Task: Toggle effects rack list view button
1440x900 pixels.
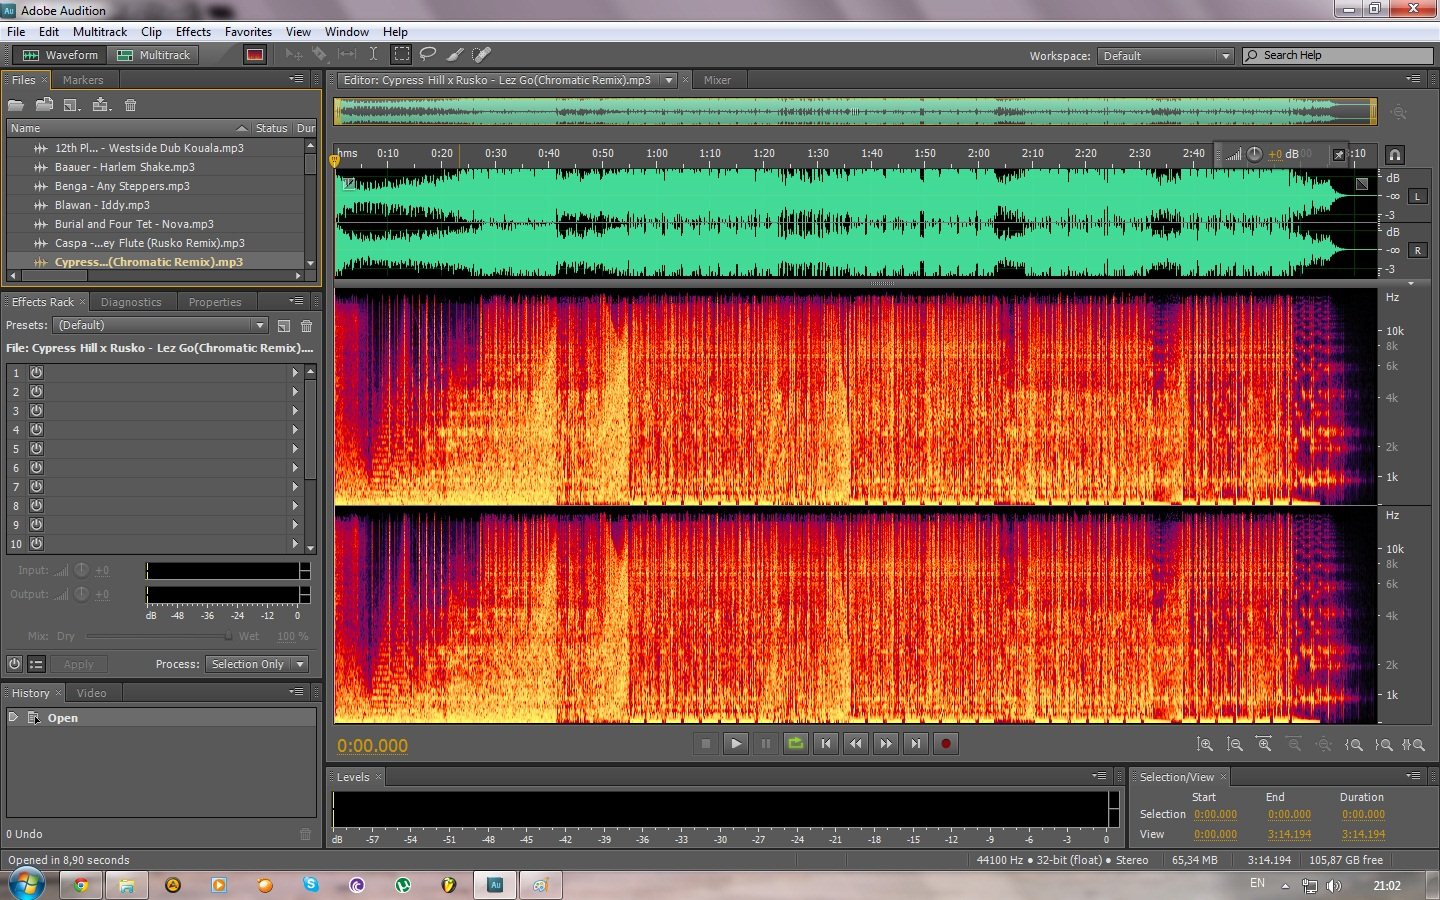Action: [x=36, y=664]
